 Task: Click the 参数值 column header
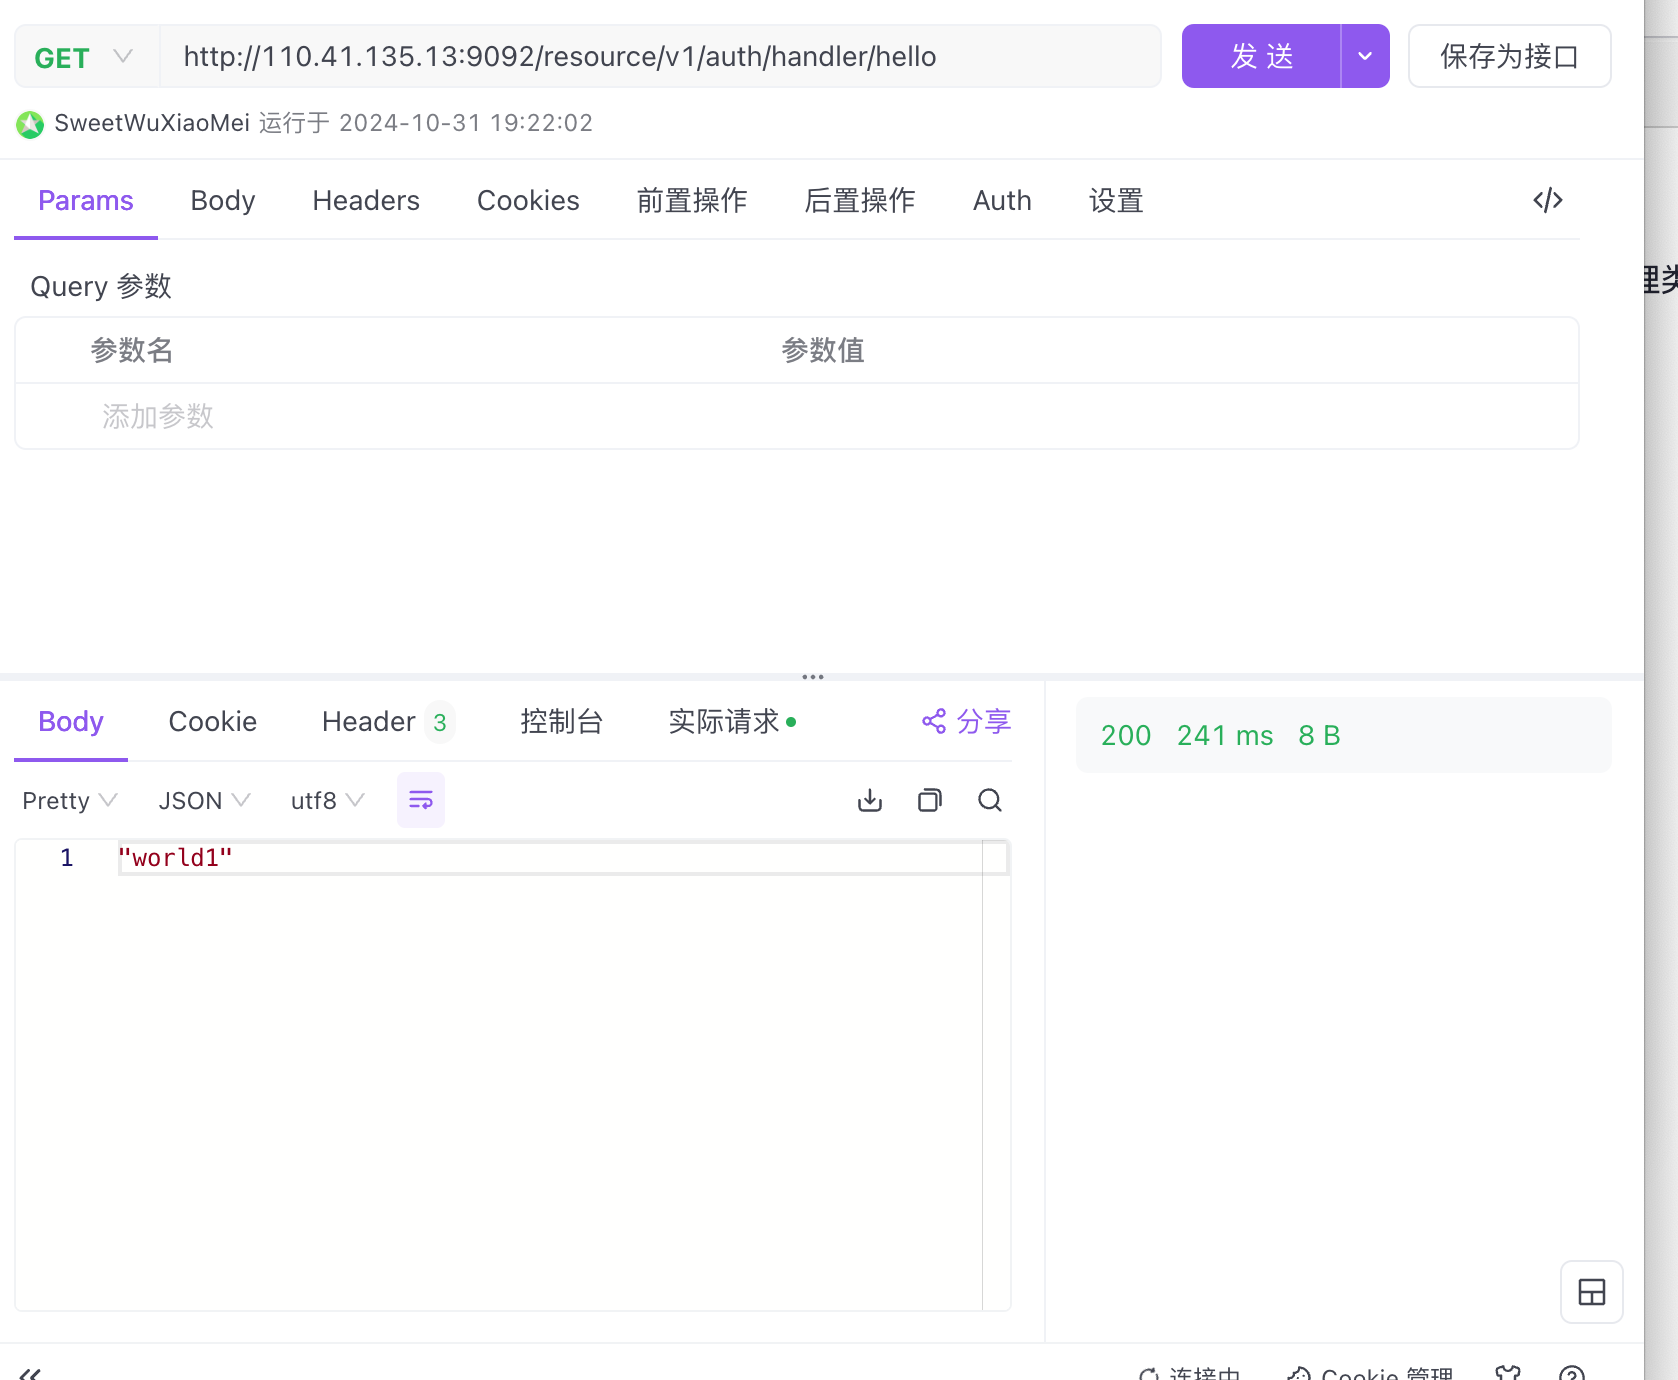click(x=823, y=350)
